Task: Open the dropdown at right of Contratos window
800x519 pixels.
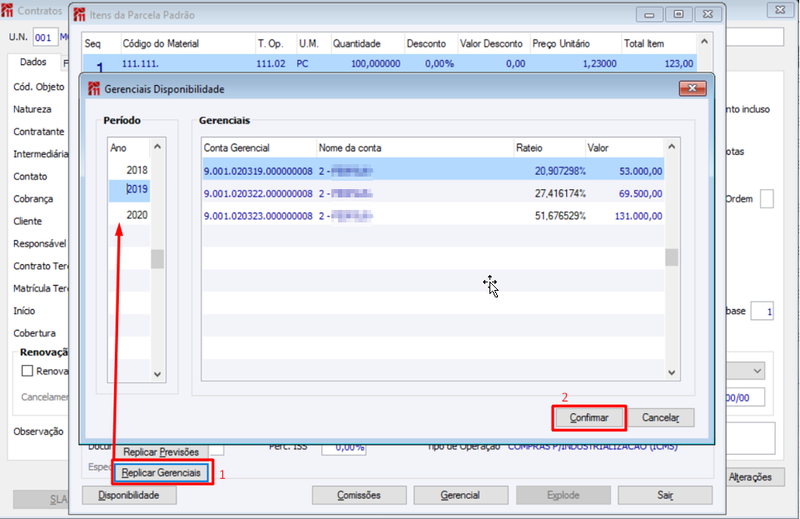Action: pos(758,370)
